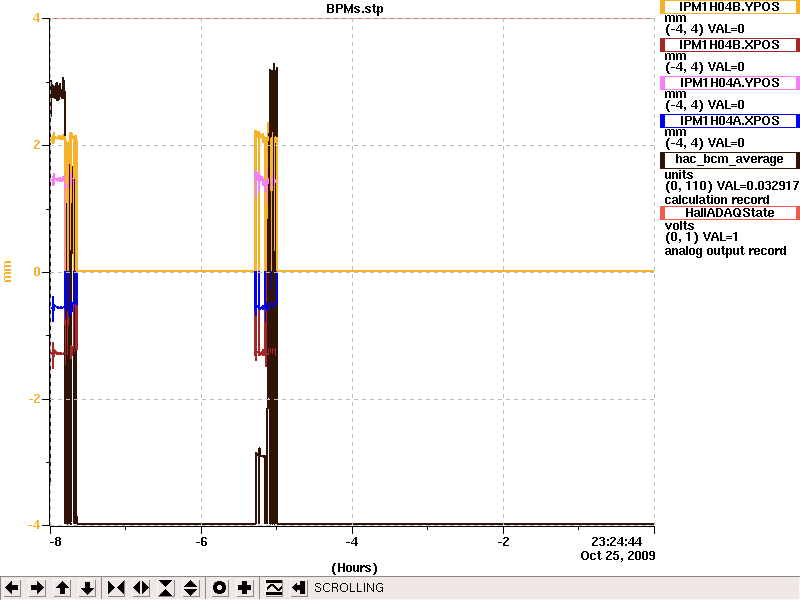Click the SCROLLING status label

click(x=349, y=588)
